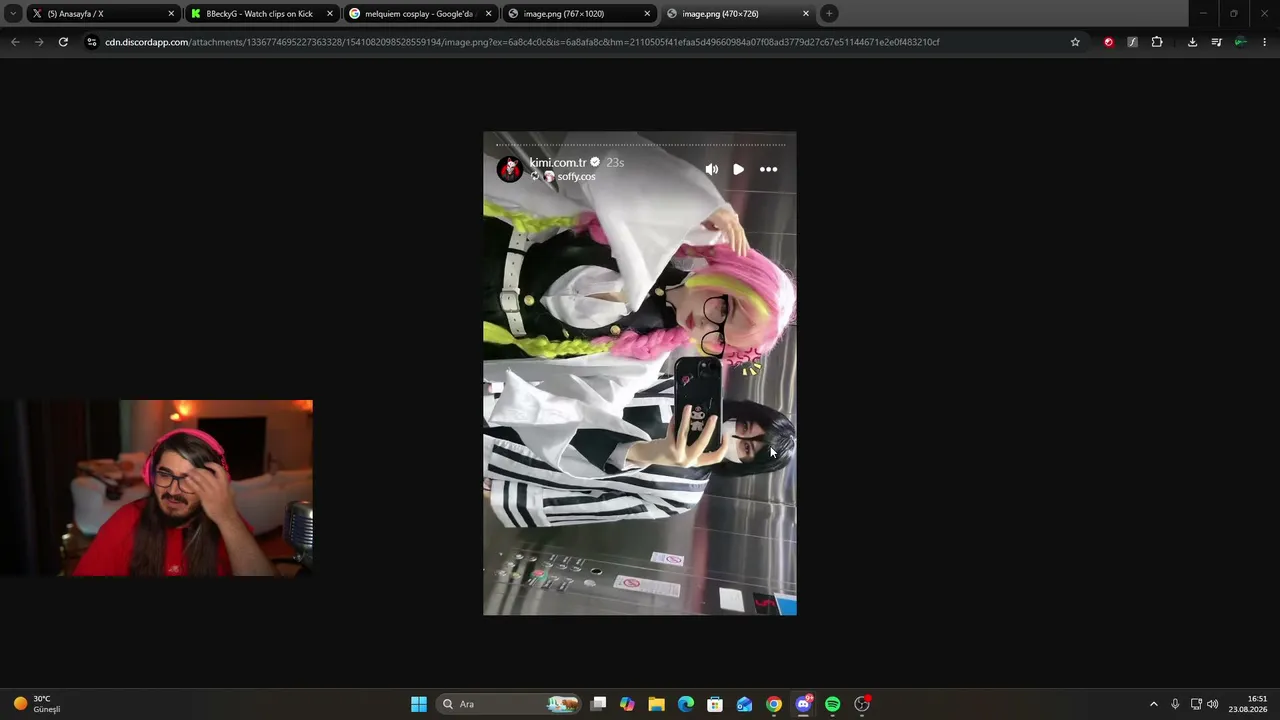
Task: Close the Anasayfa / X tab
Action: click(171, 14)
